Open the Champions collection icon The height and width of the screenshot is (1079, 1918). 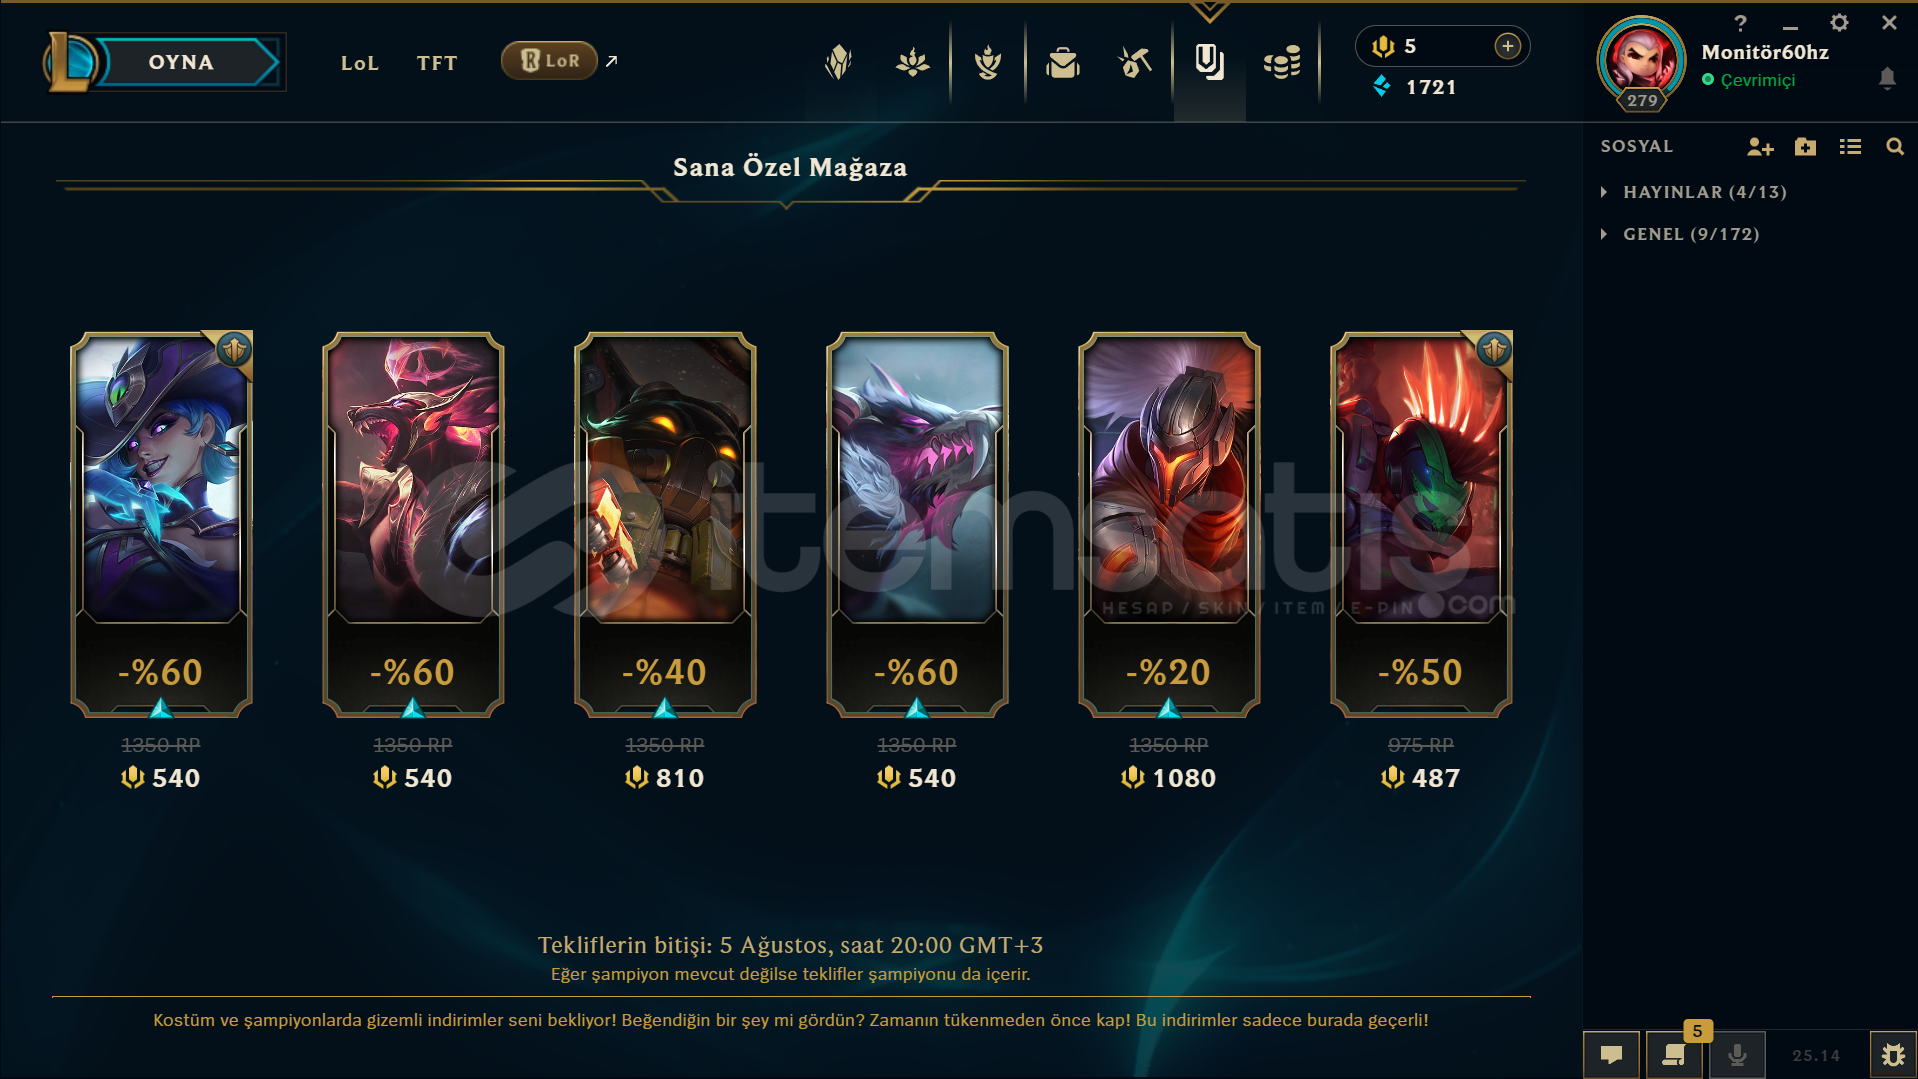(x=838, y=63)
